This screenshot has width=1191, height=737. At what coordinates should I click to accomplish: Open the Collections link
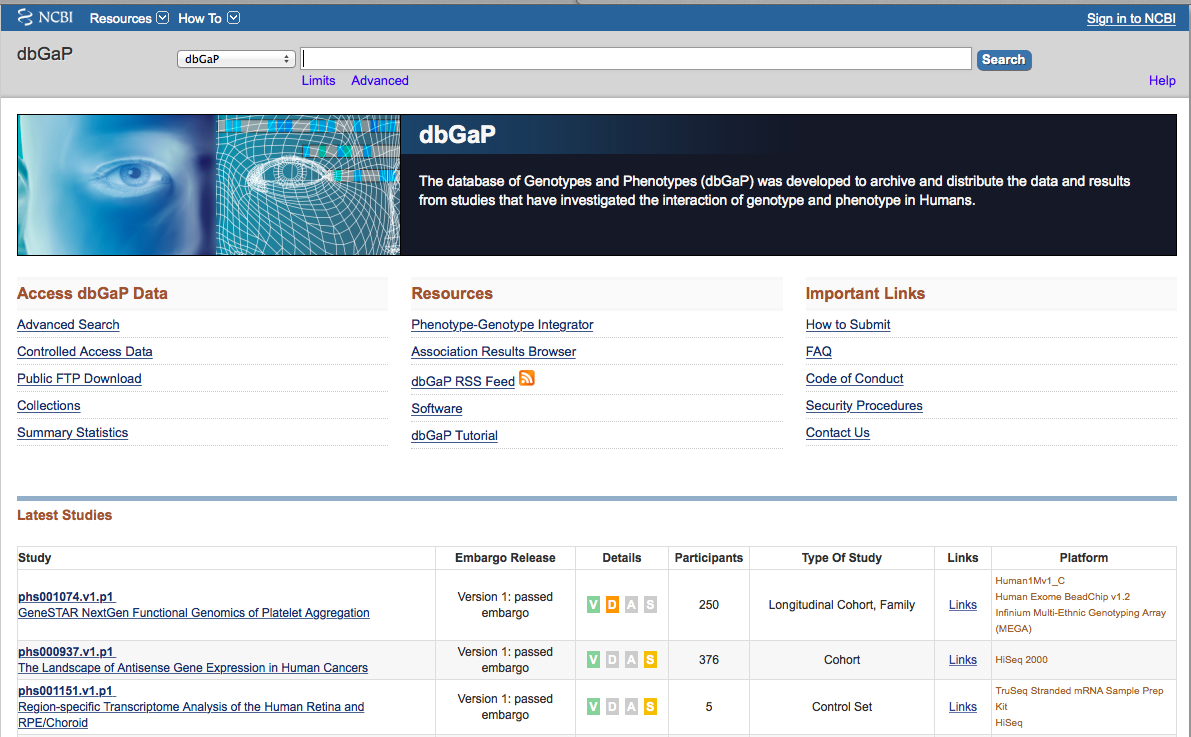click(x=49, y=406)
